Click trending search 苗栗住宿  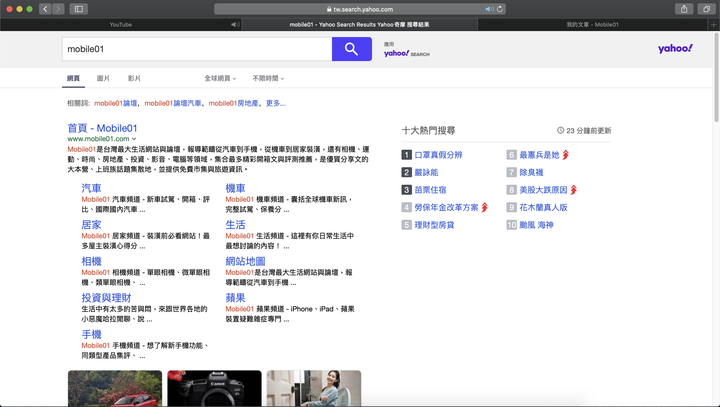pos(430,190)
